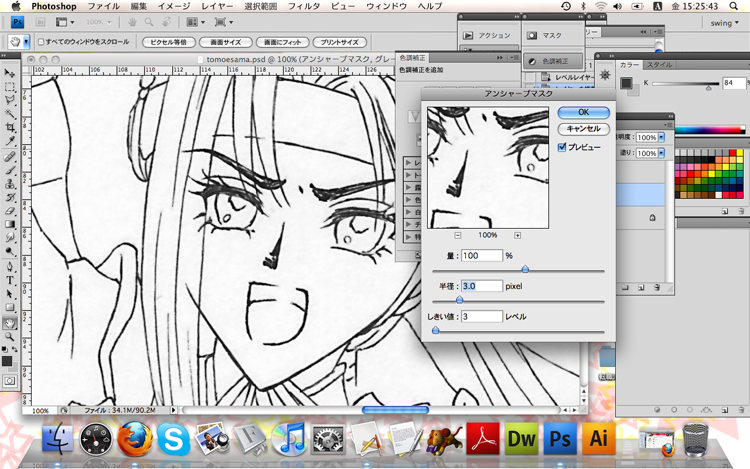Select the Move tool
The height and width of the screenshot is (469, 750).
[x=9, y=73]
